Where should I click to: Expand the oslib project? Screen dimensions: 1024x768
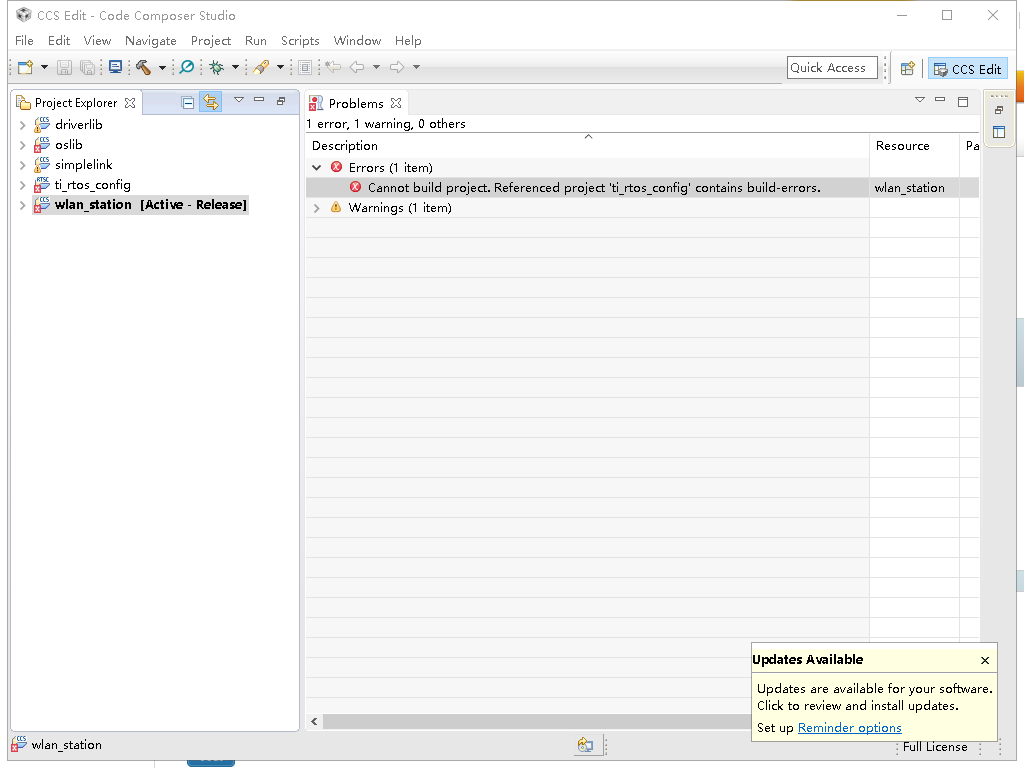click(x=22, y=145)
